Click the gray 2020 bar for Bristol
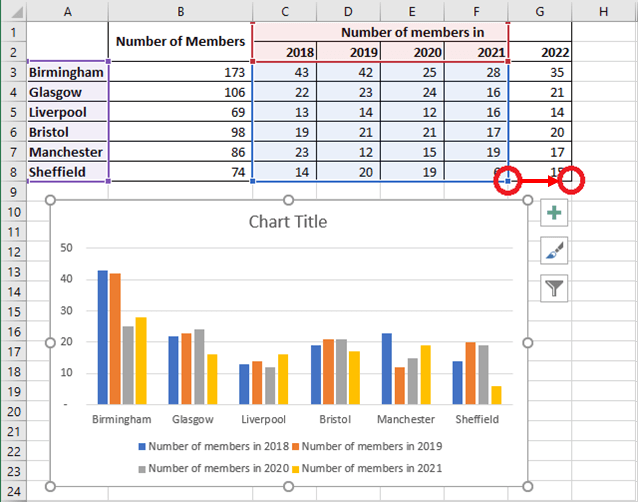The height and width of the screenshot is (502, 638). click(342, 371)
